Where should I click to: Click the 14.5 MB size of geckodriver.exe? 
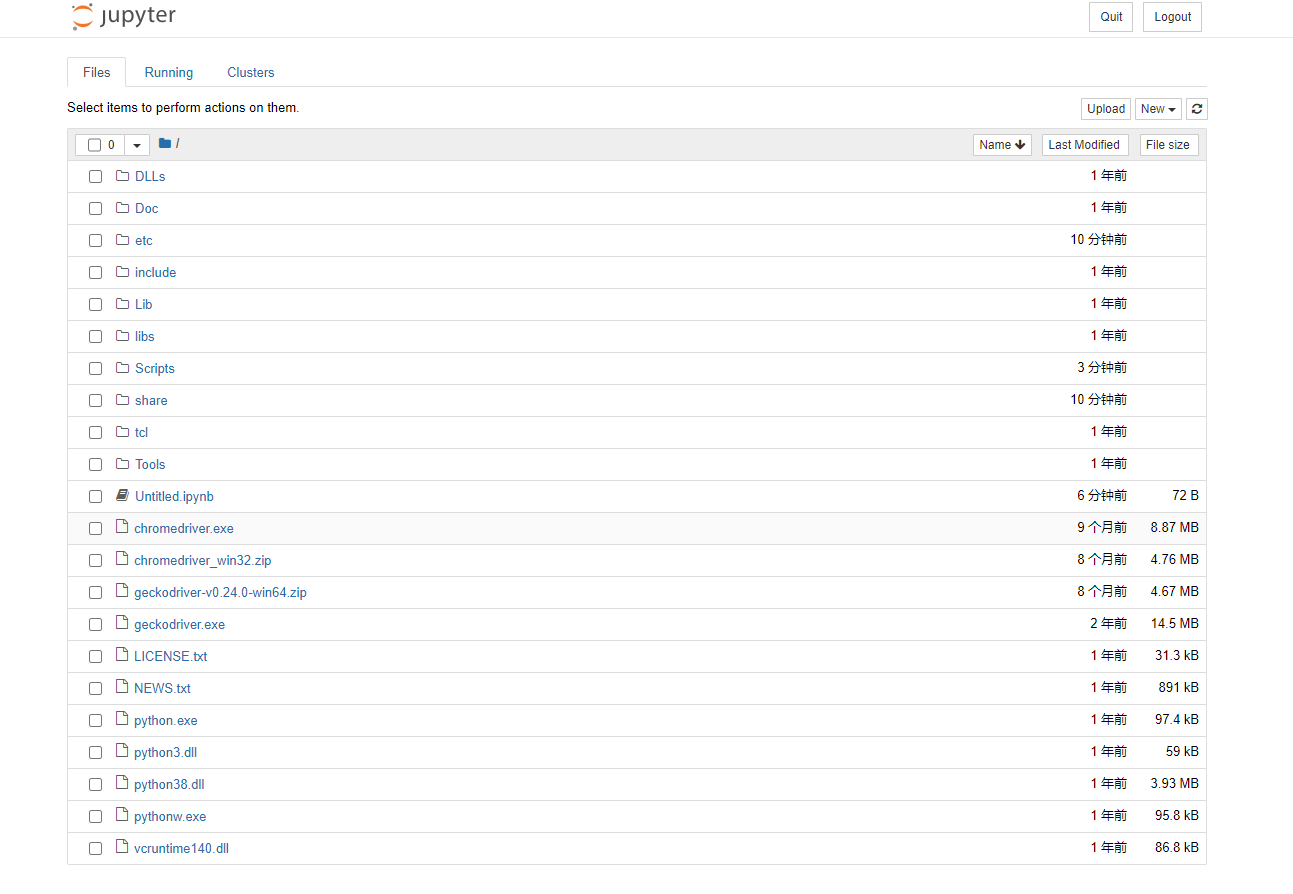[1174, 624]
